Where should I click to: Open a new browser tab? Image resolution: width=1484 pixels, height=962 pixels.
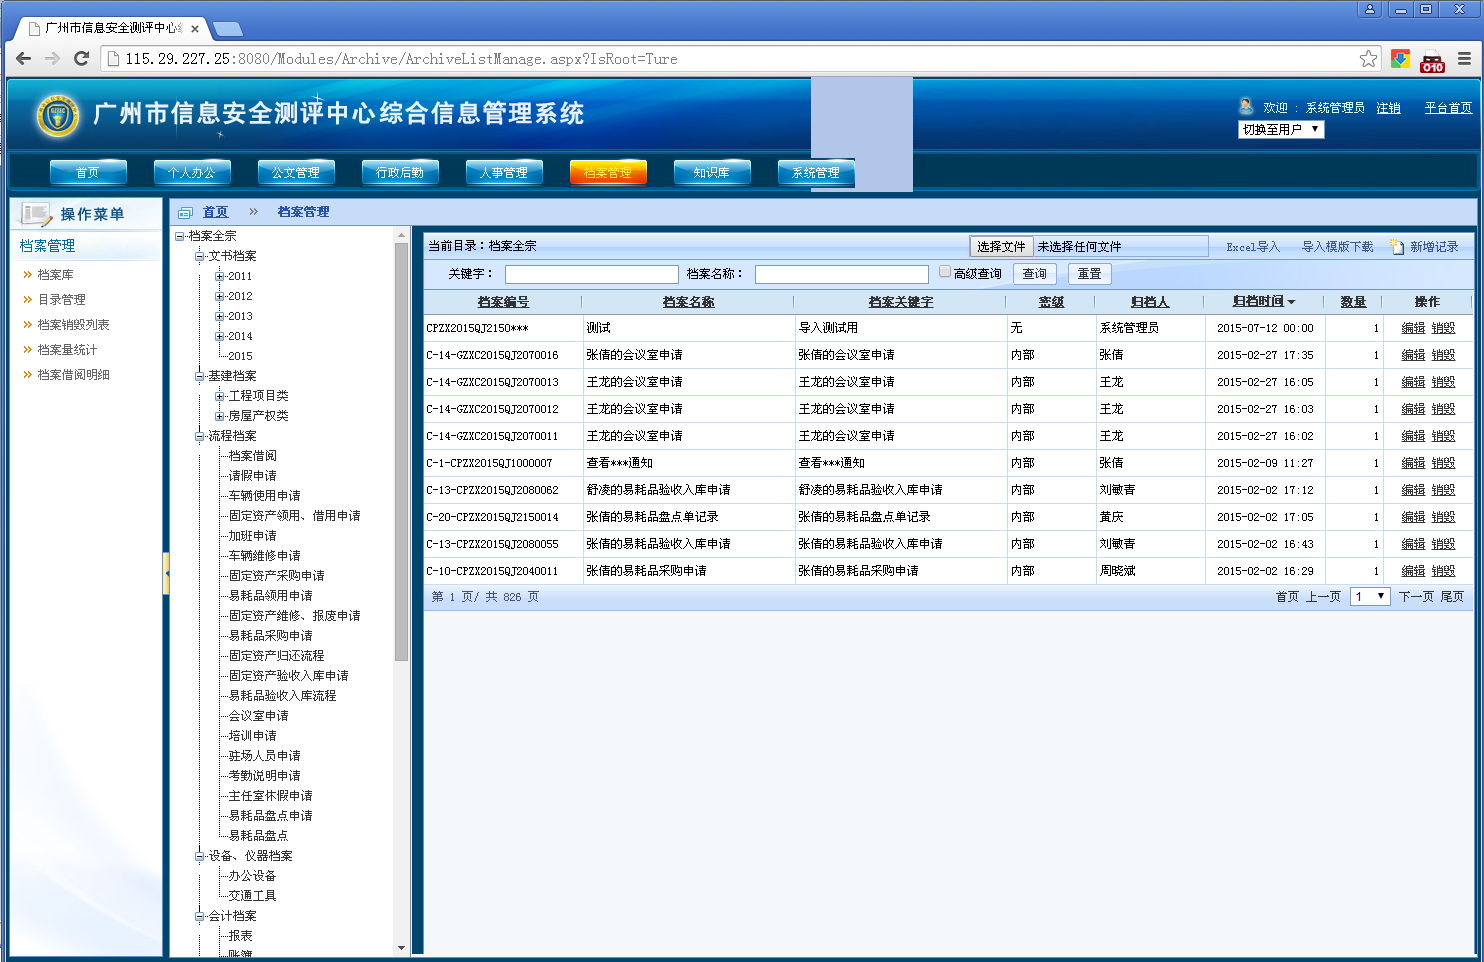tap(228, 29)
